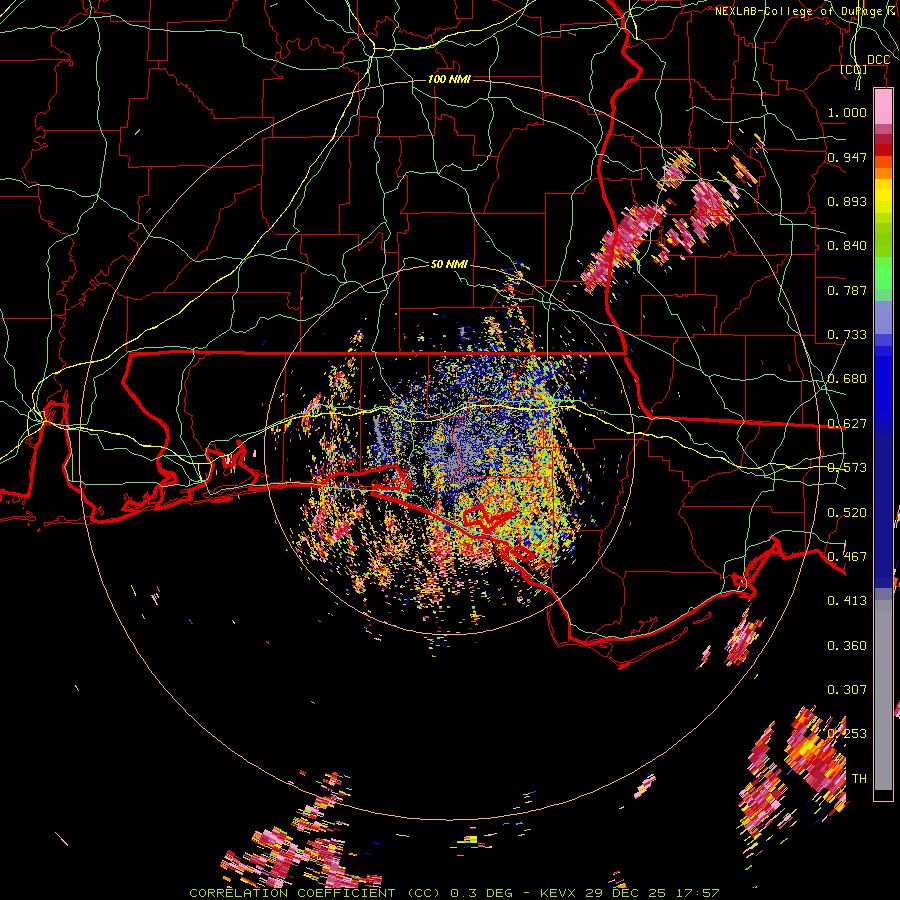
Task: Click the 0.840 color scale value
Action: click(x=847, y=246)
